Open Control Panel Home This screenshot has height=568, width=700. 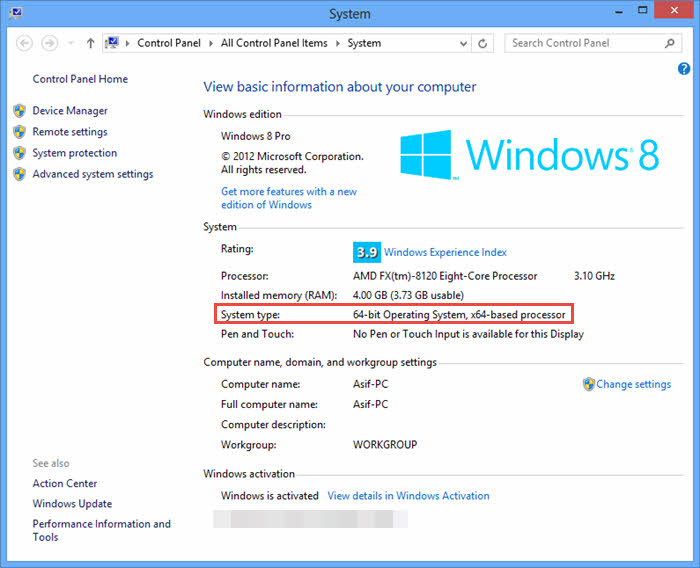click(80, 79)
